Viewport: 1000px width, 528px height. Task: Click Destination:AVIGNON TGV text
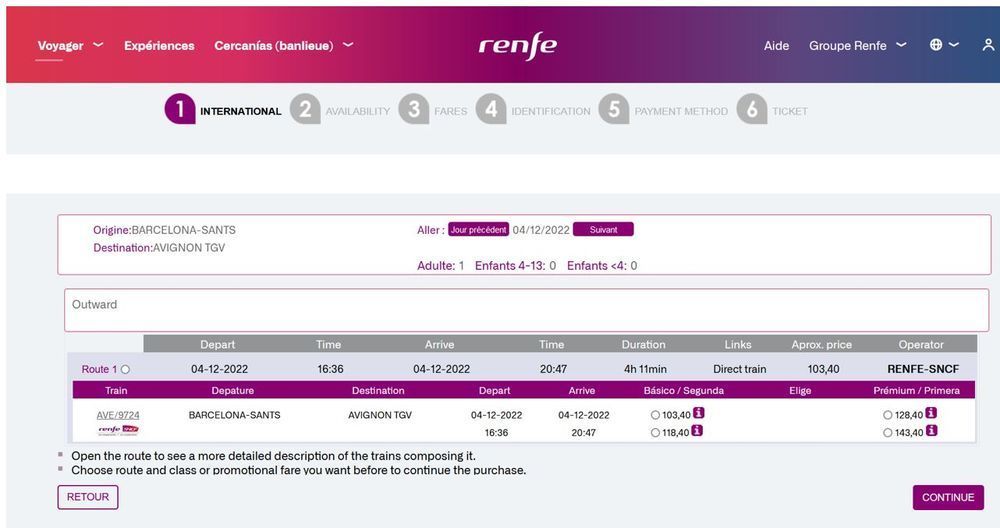[159, 248]
